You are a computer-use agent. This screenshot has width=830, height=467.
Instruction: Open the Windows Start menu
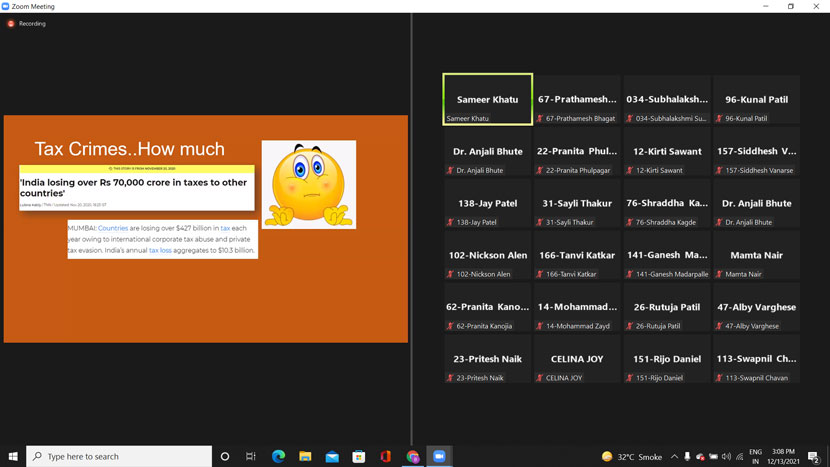pyautogui.click(x=13, y=456)
